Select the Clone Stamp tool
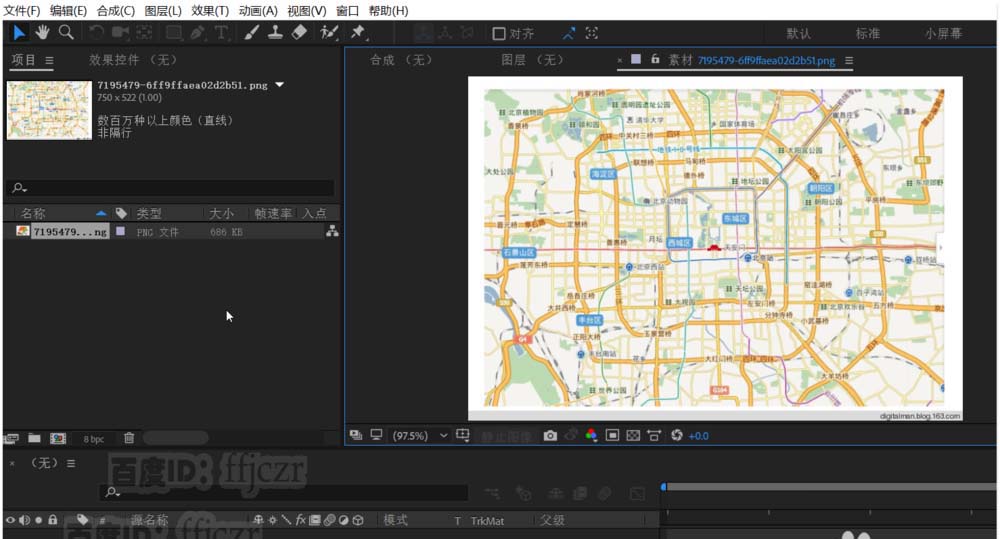Image resolution: width=1000 pixels, height=539 pixels. pos(275,33)
